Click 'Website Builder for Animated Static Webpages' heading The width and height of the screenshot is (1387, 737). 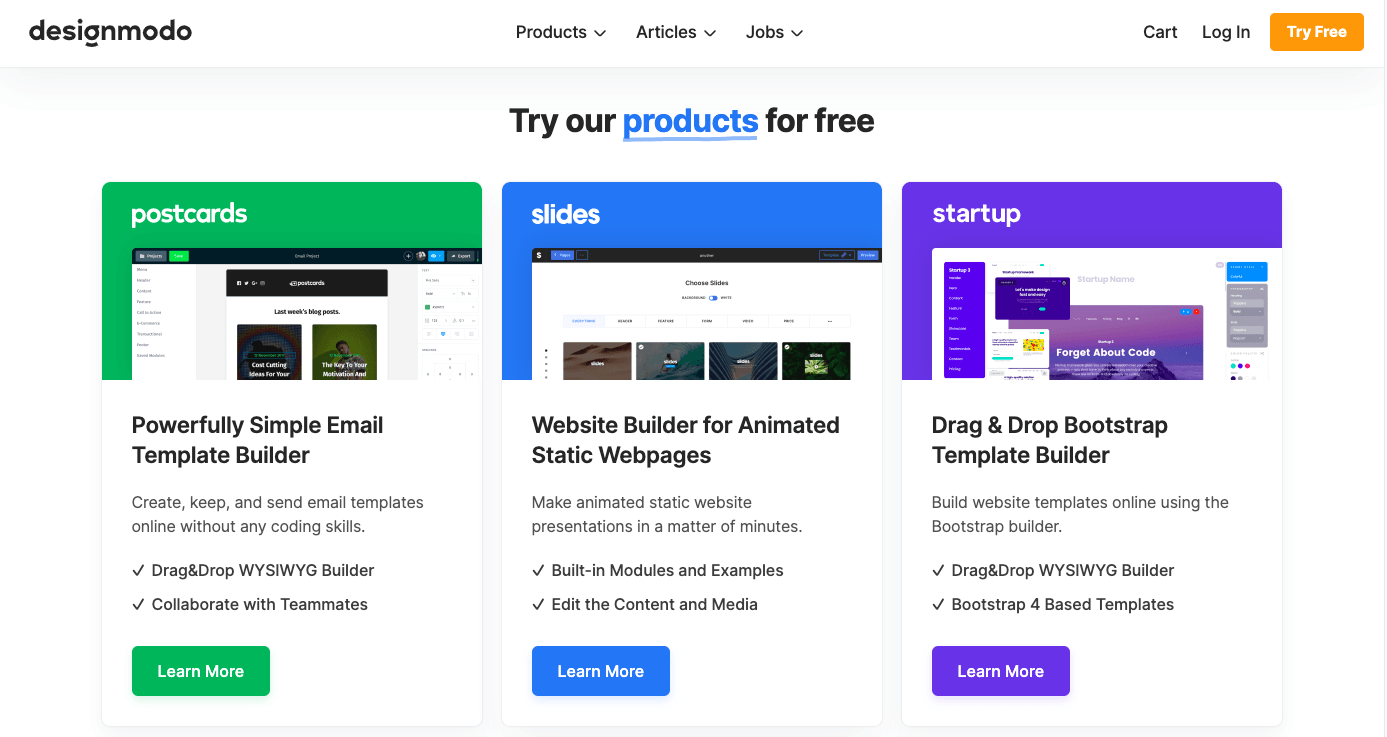point(686,440)
